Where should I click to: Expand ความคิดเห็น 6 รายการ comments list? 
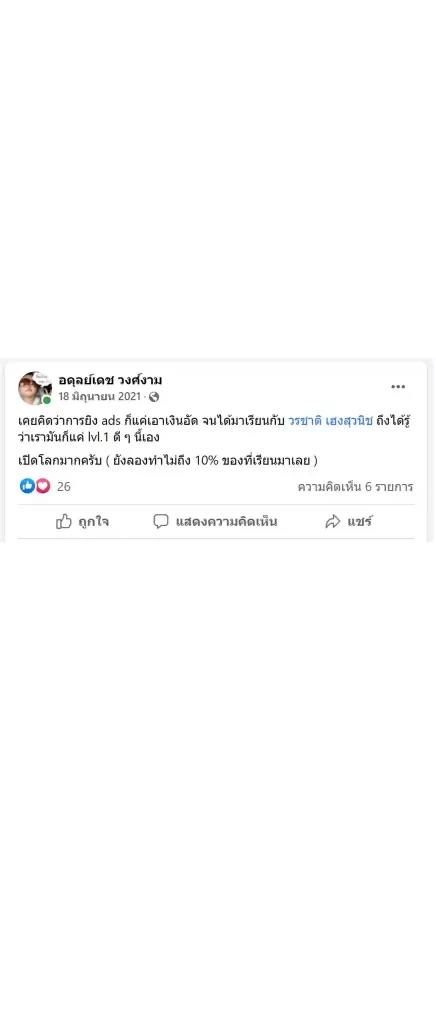pos(355,487)
